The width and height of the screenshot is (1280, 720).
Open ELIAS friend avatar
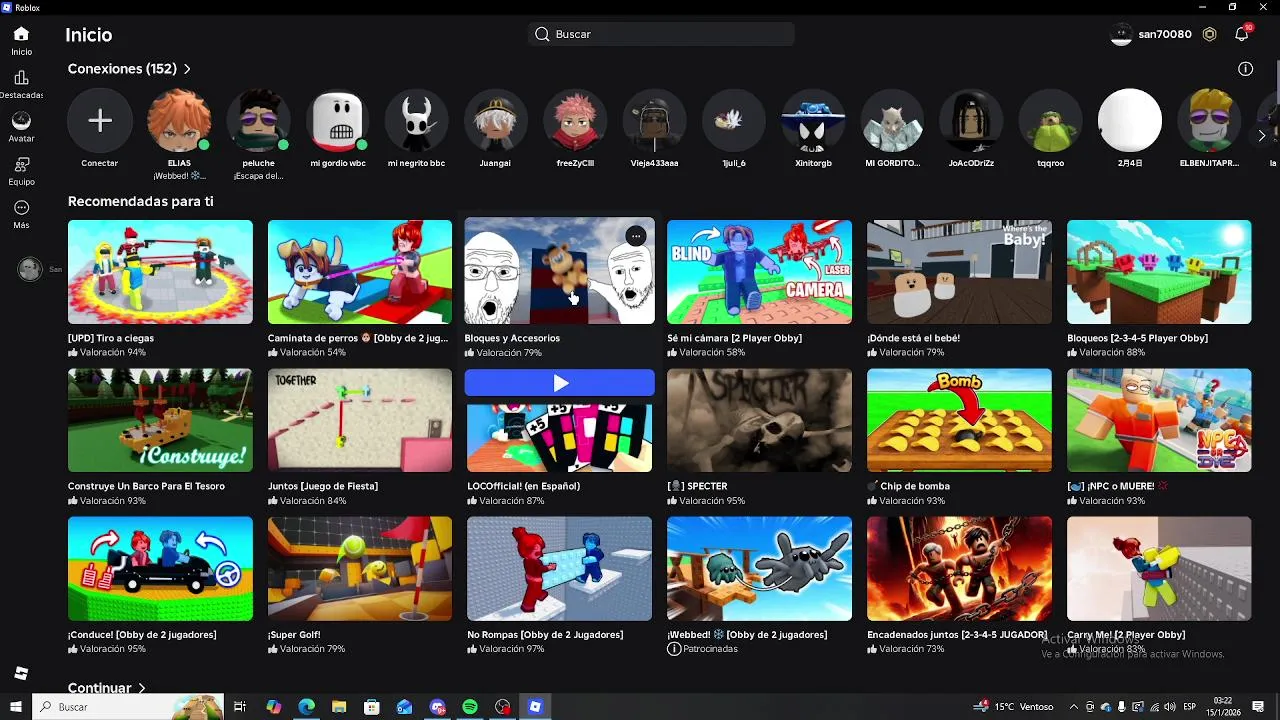click(179, 121)
